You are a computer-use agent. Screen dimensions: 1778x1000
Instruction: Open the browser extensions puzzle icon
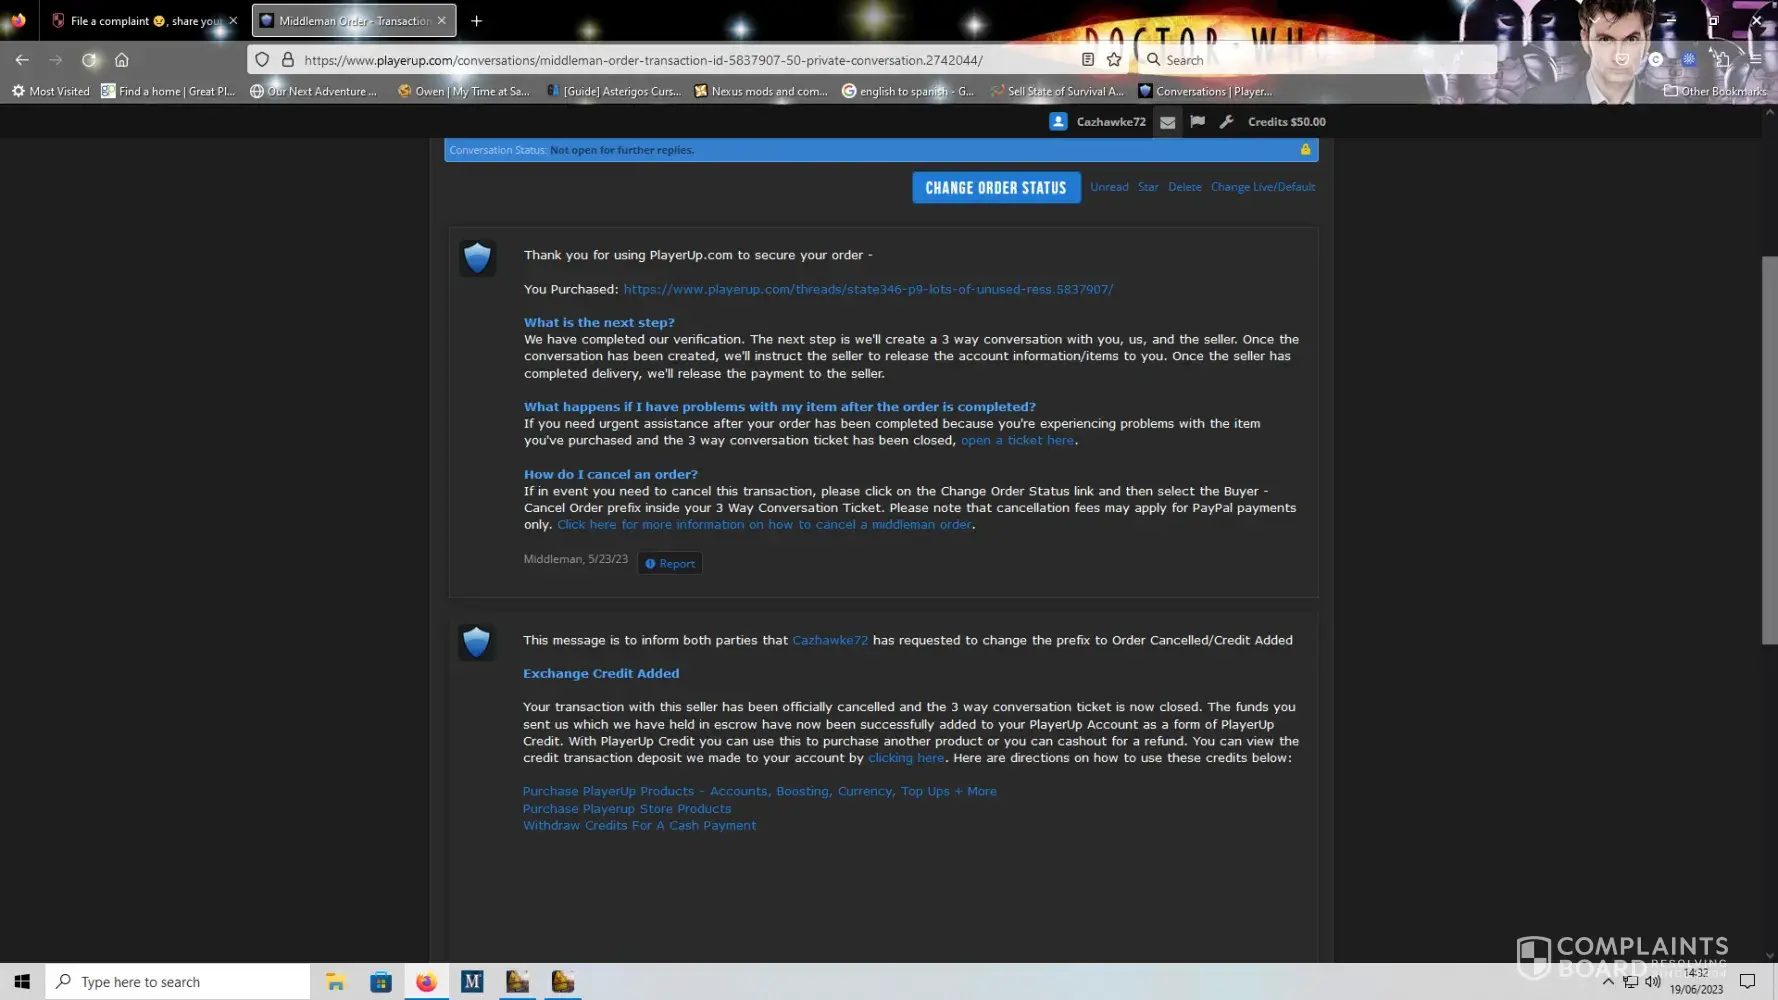tap(1721, 60)
